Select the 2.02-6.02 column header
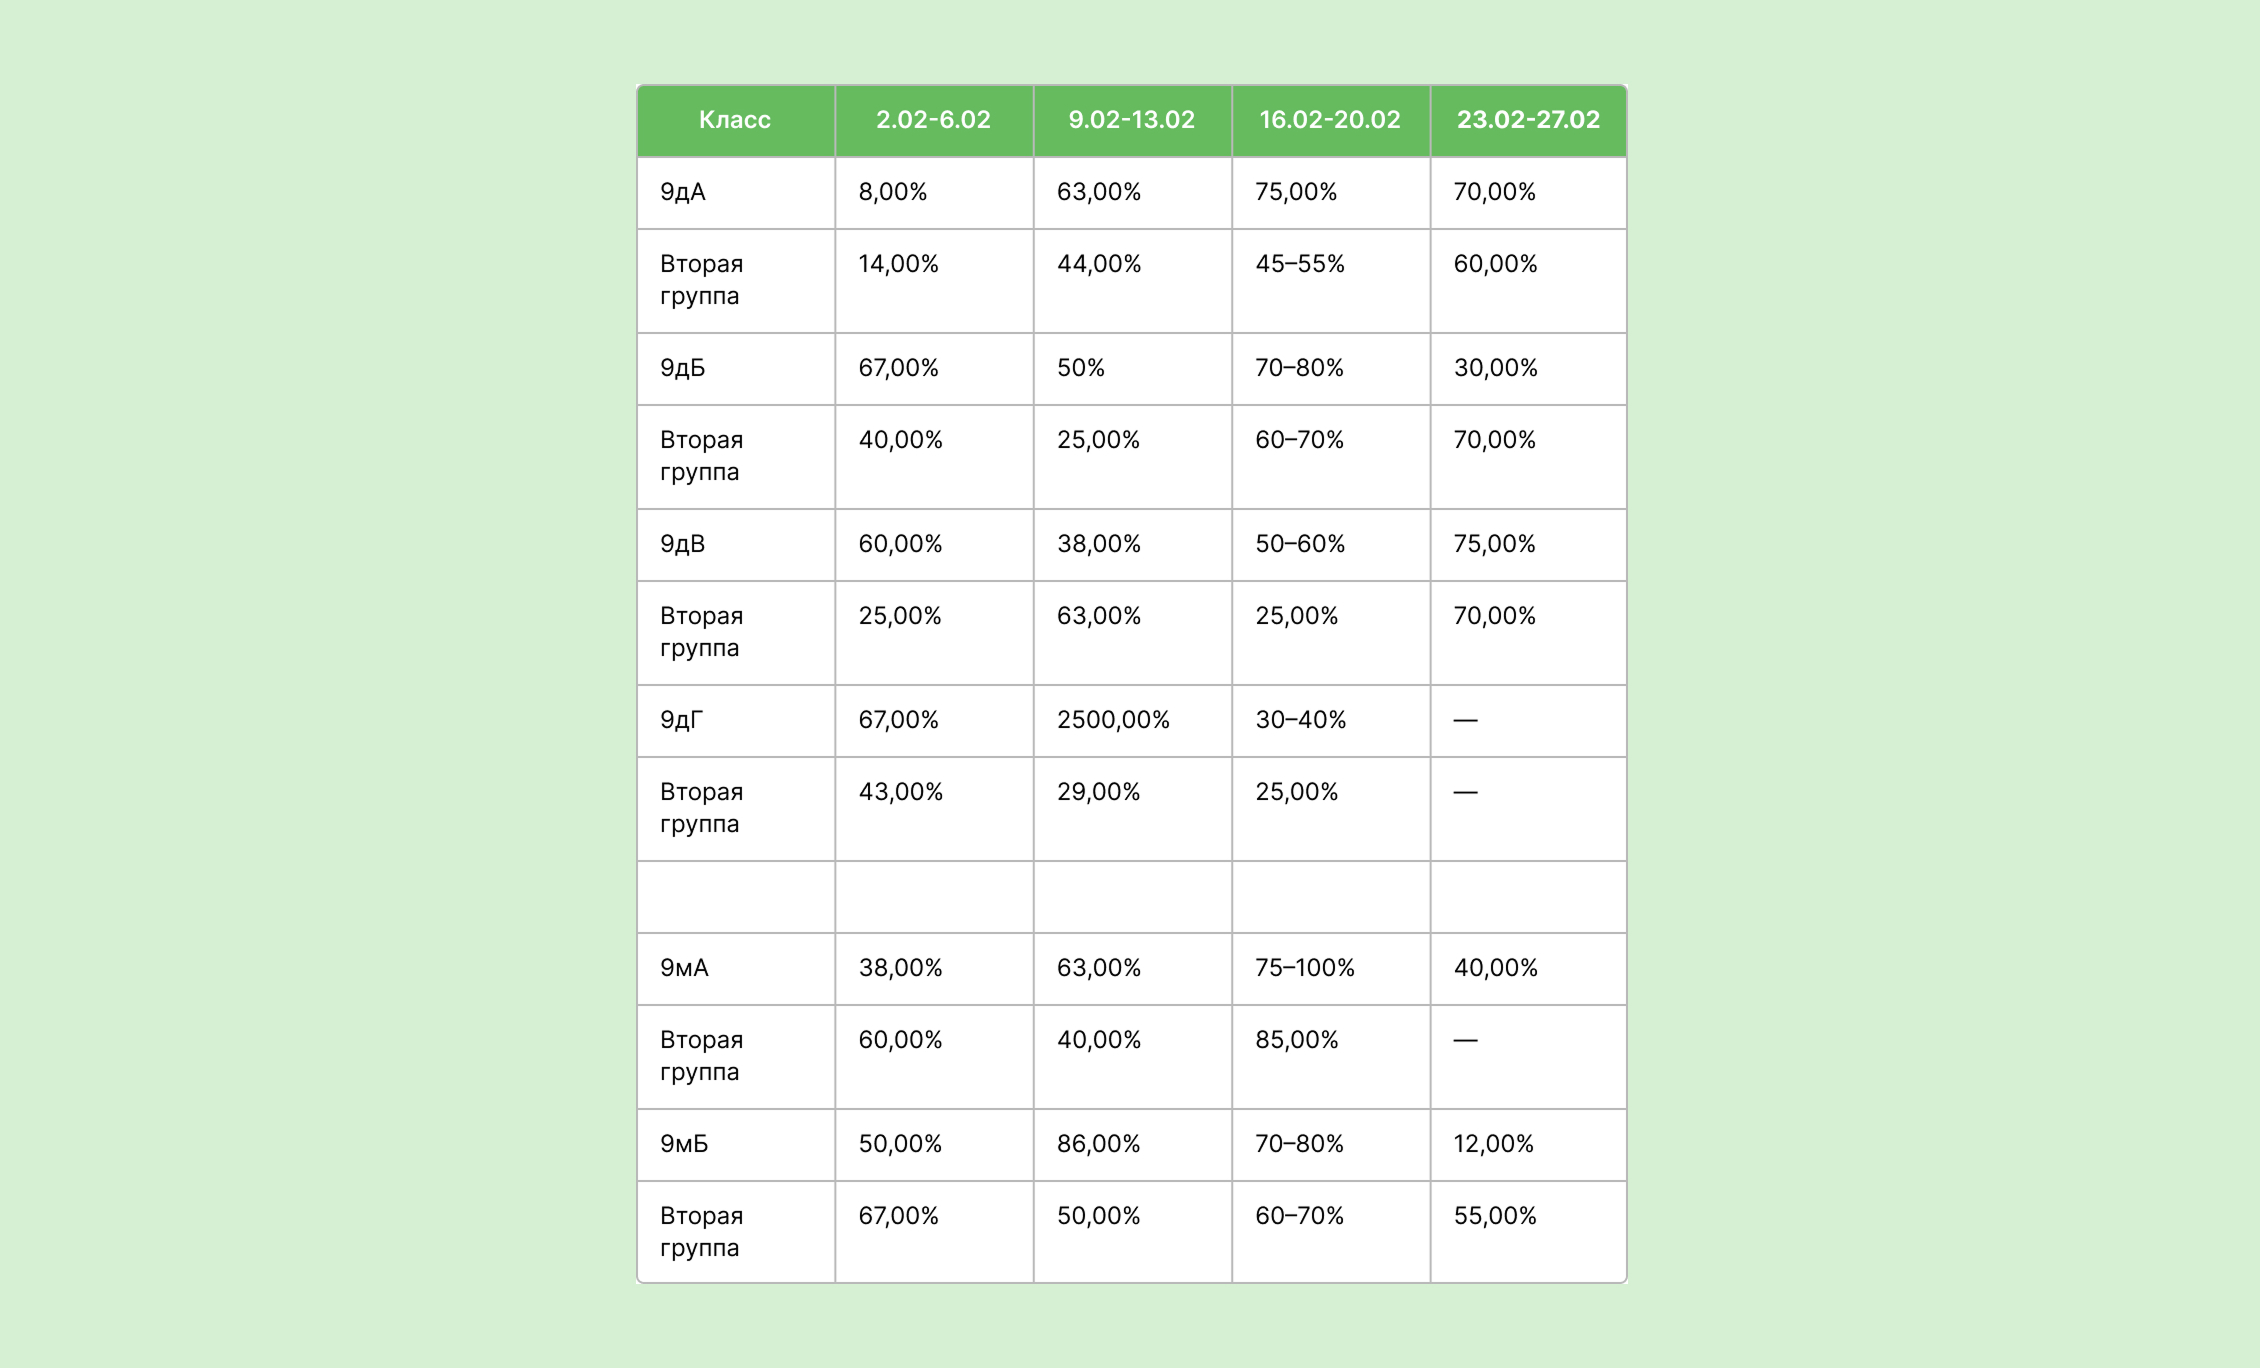The width and height of the screenshot is (2260, 1368). 934,120
